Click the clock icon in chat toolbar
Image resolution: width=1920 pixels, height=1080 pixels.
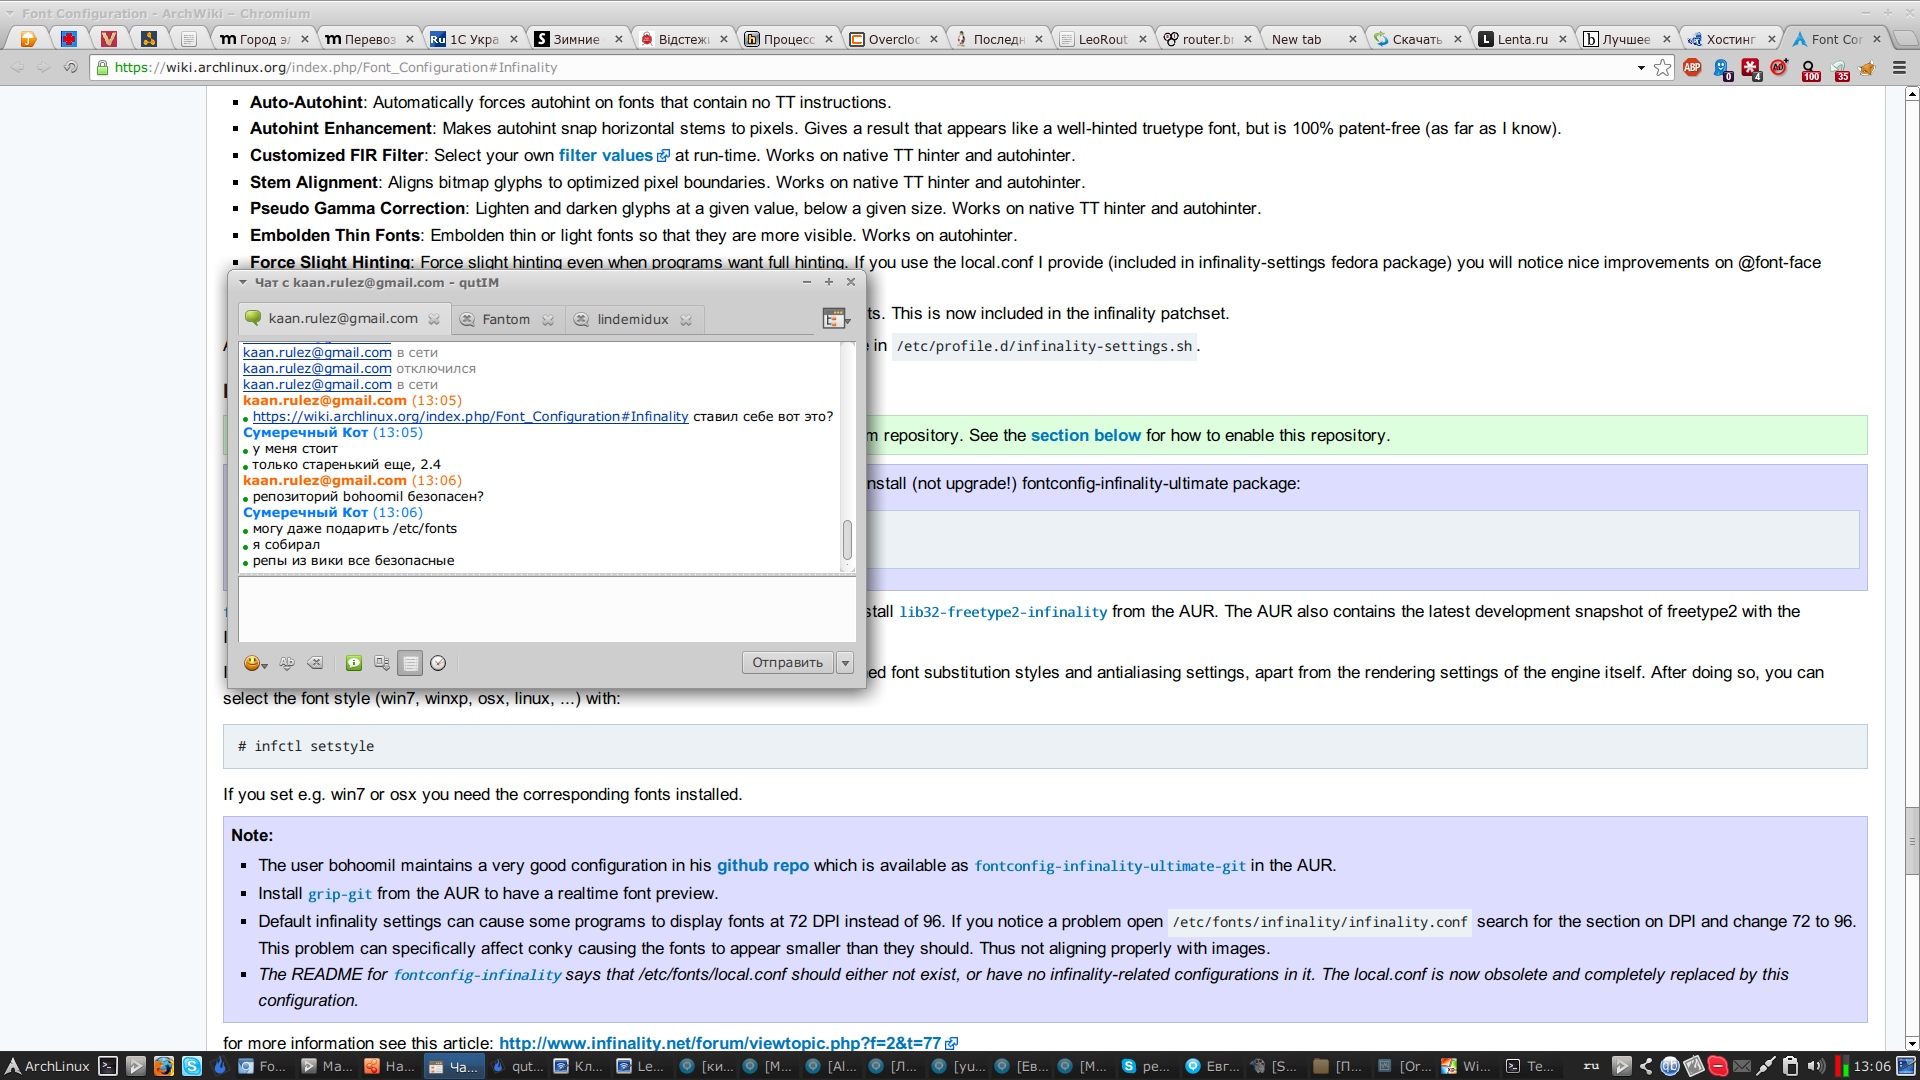[x=438, y=663]
